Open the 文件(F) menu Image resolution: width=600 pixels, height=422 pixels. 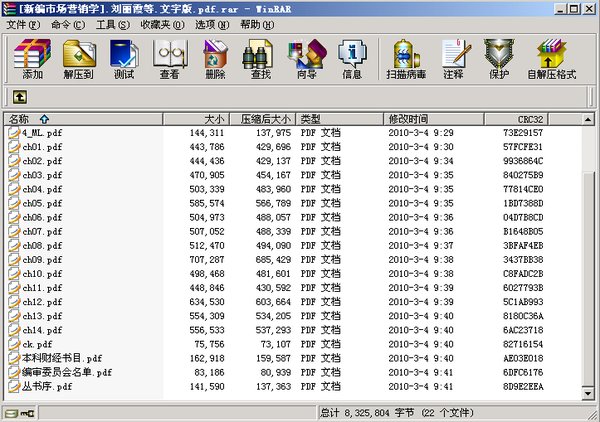pyautogui.click(x=22, y=24)
